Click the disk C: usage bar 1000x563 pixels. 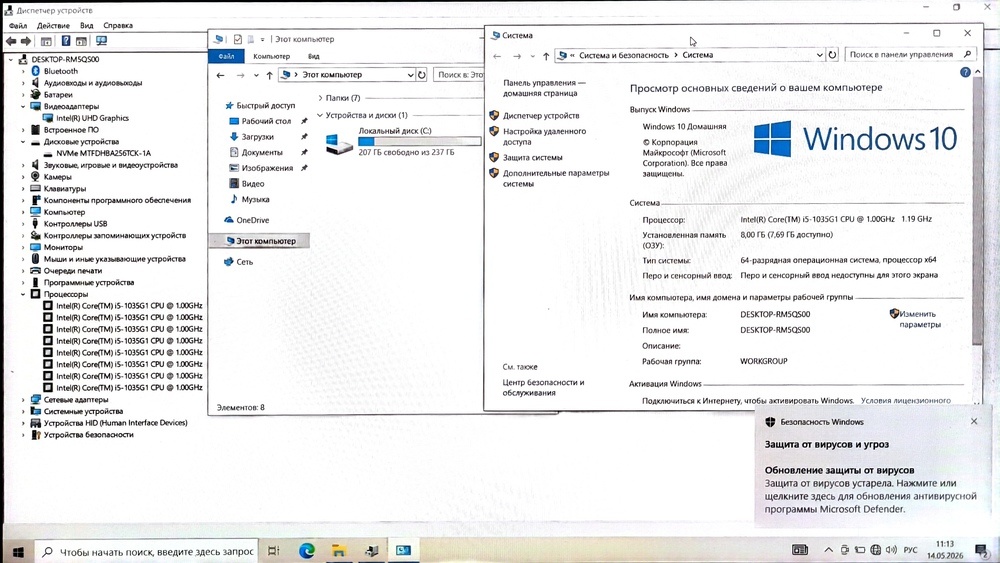[420, 142]
